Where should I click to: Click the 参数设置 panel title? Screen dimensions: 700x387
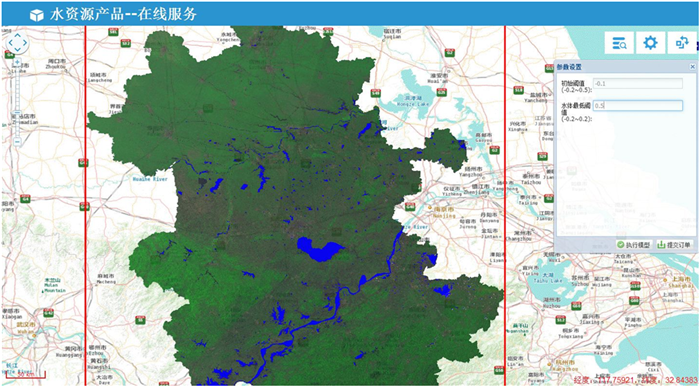(569, 67)
